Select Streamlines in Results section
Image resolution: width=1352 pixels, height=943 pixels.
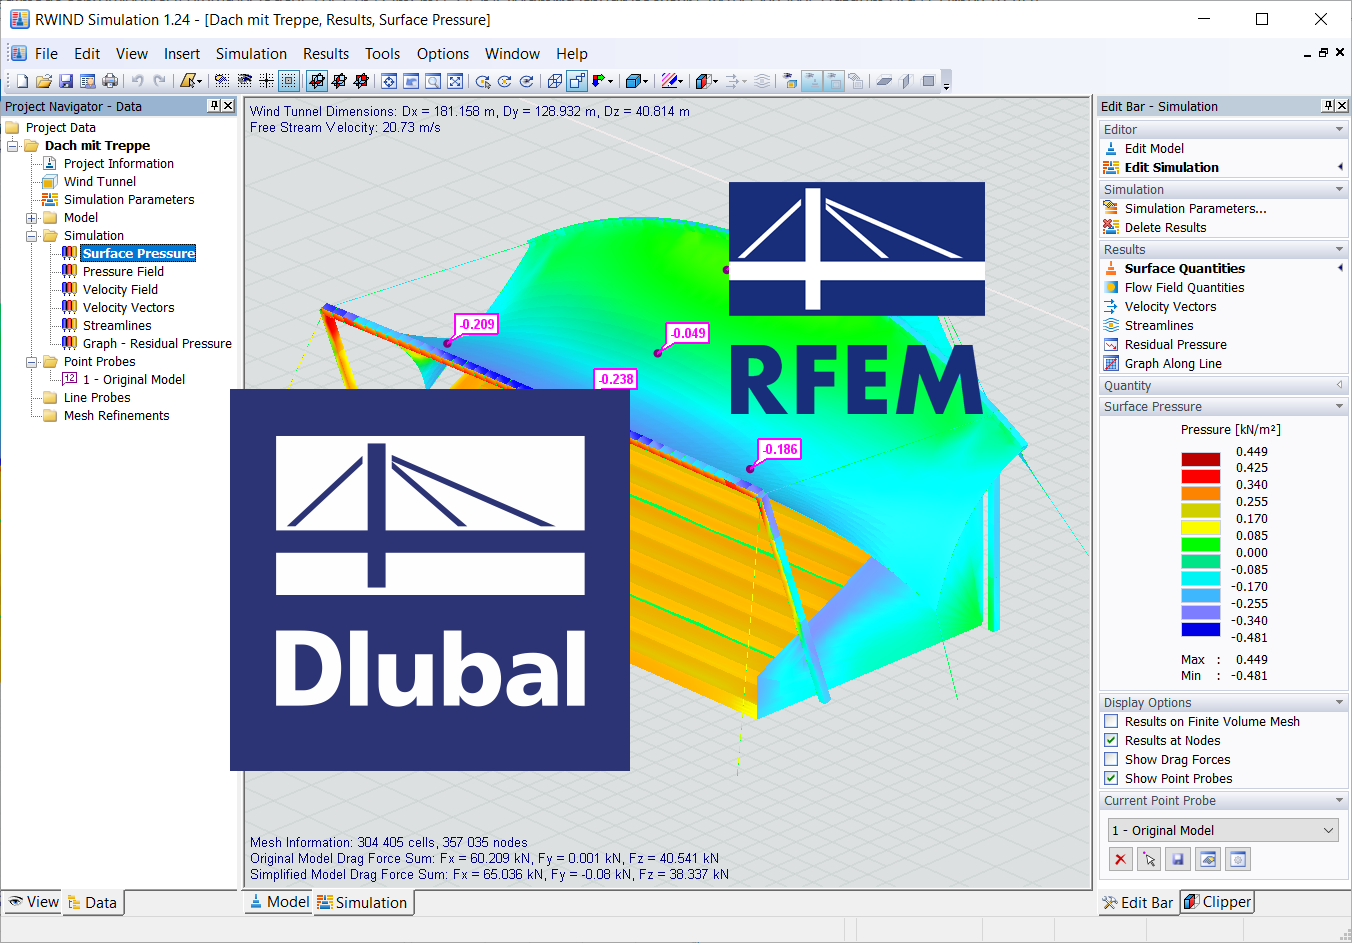pyautogui.click(x=1158, y=325)
